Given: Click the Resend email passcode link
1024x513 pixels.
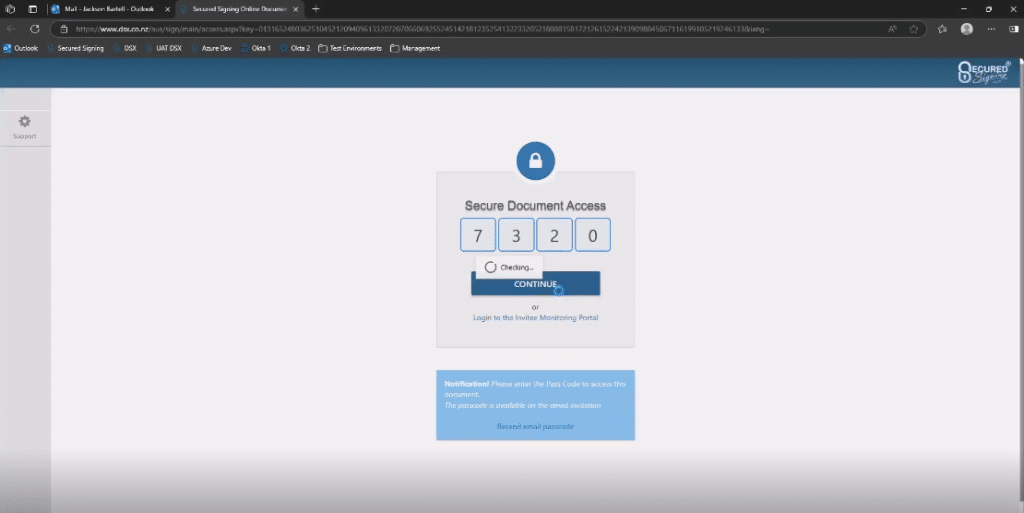Looking at the screenshot, I should pyautogui.click(x=535, y=426).
